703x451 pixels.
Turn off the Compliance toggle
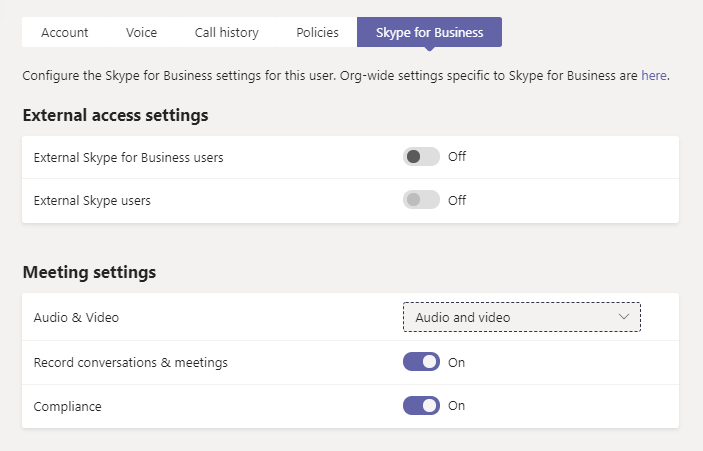pyautogui.click(x=421, y=406)
